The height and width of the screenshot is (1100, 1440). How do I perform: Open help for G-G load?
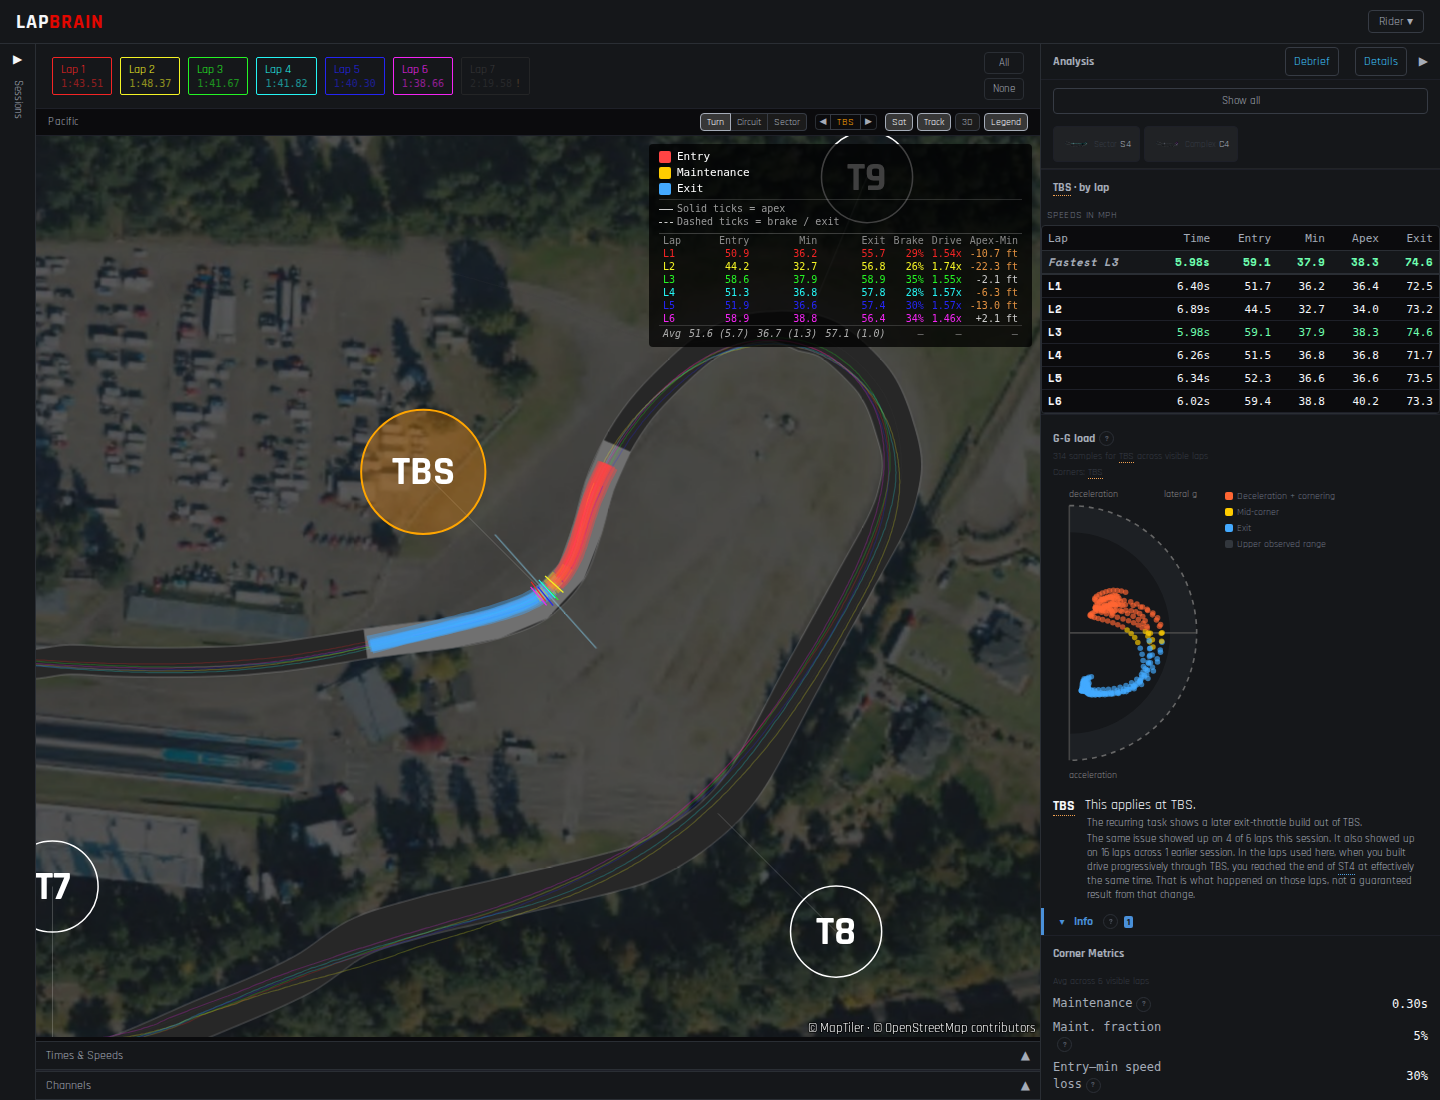click(1107, 438)
